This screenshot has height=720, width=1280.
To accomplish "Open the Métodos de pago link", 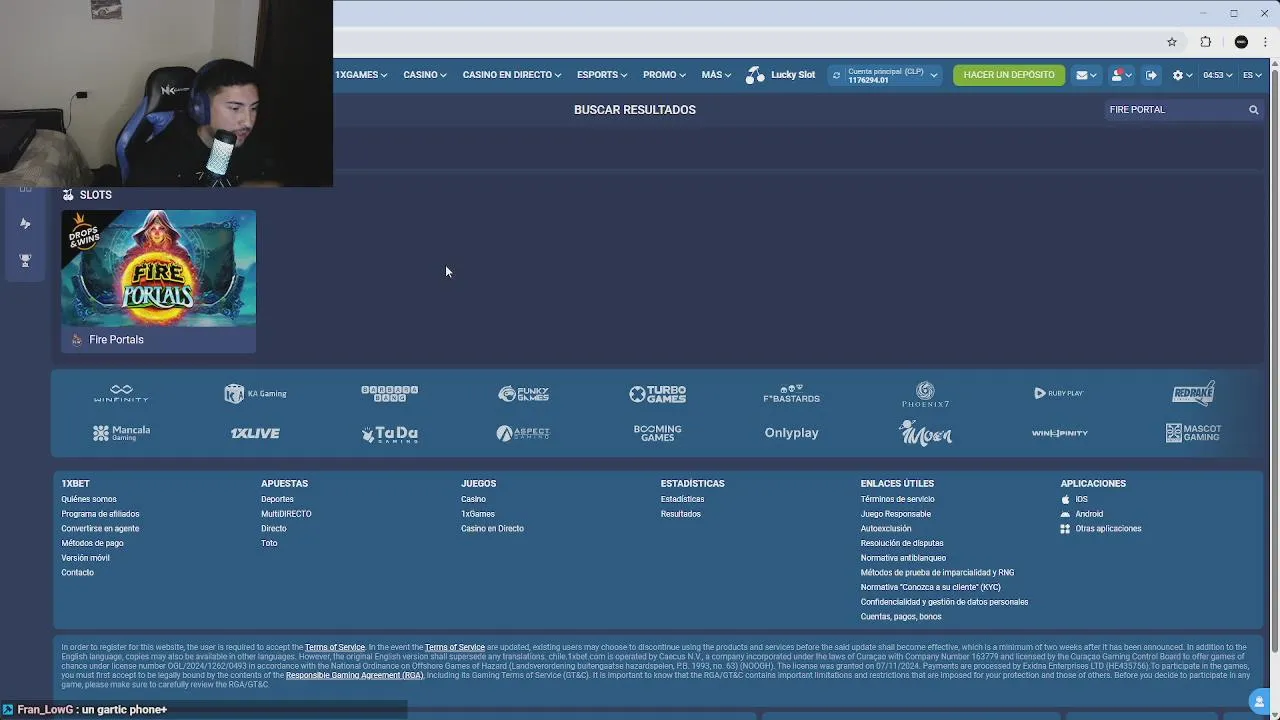I will pos(92,543).
